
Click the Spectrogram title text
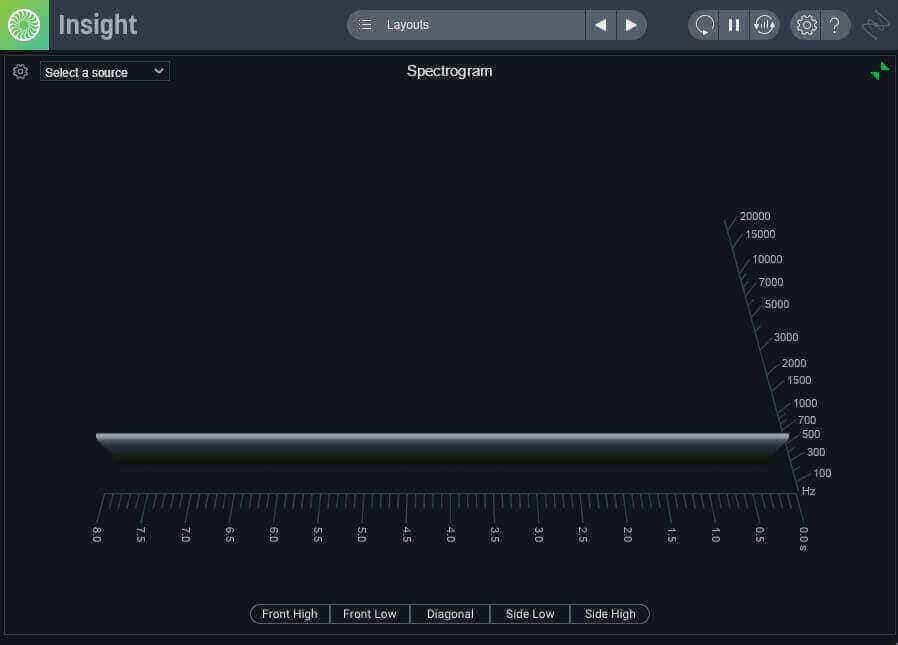(x=450, y=71)
